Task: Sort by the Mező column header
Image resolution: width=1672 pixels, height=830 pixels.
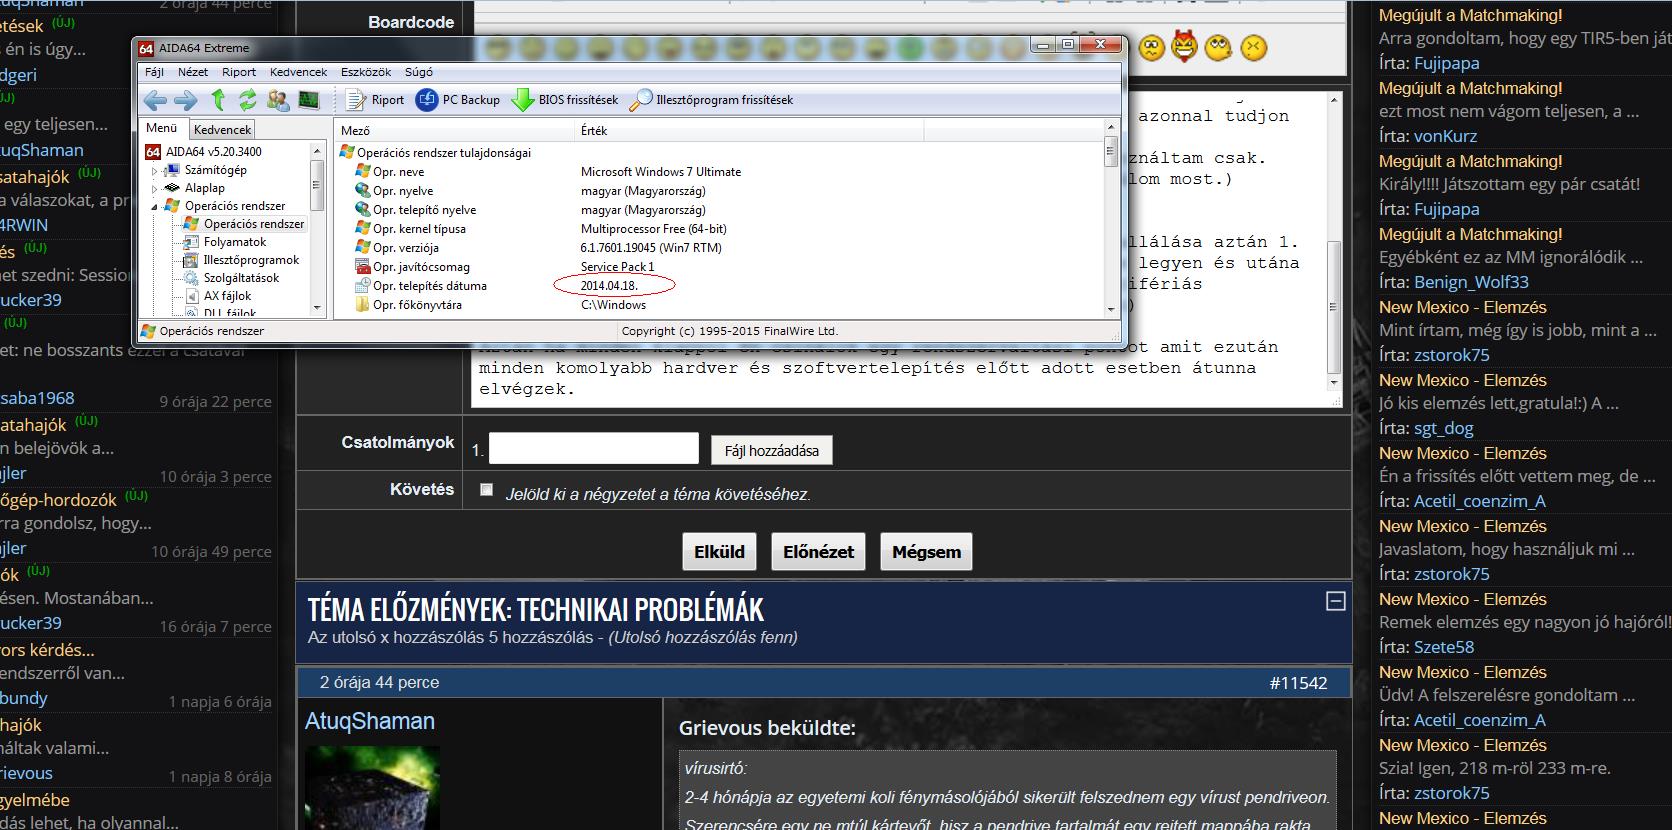Action: click(x=454, y=130)
